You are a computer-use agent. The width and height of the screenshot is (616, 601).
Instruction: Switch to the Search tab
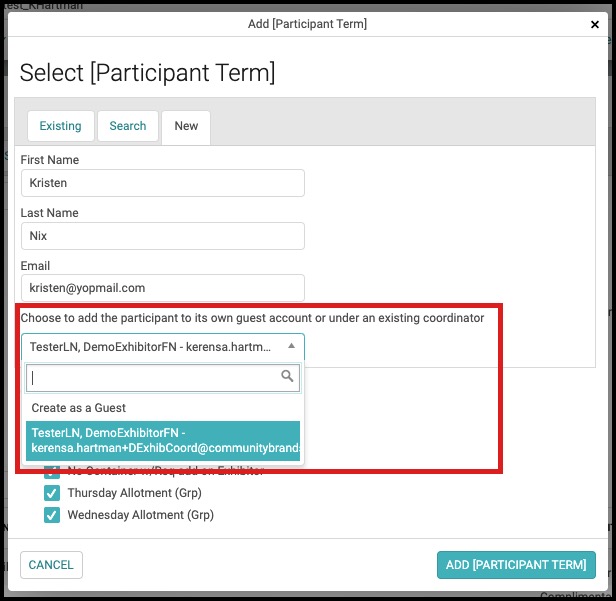pyautogui.click(x=128, y=126)
